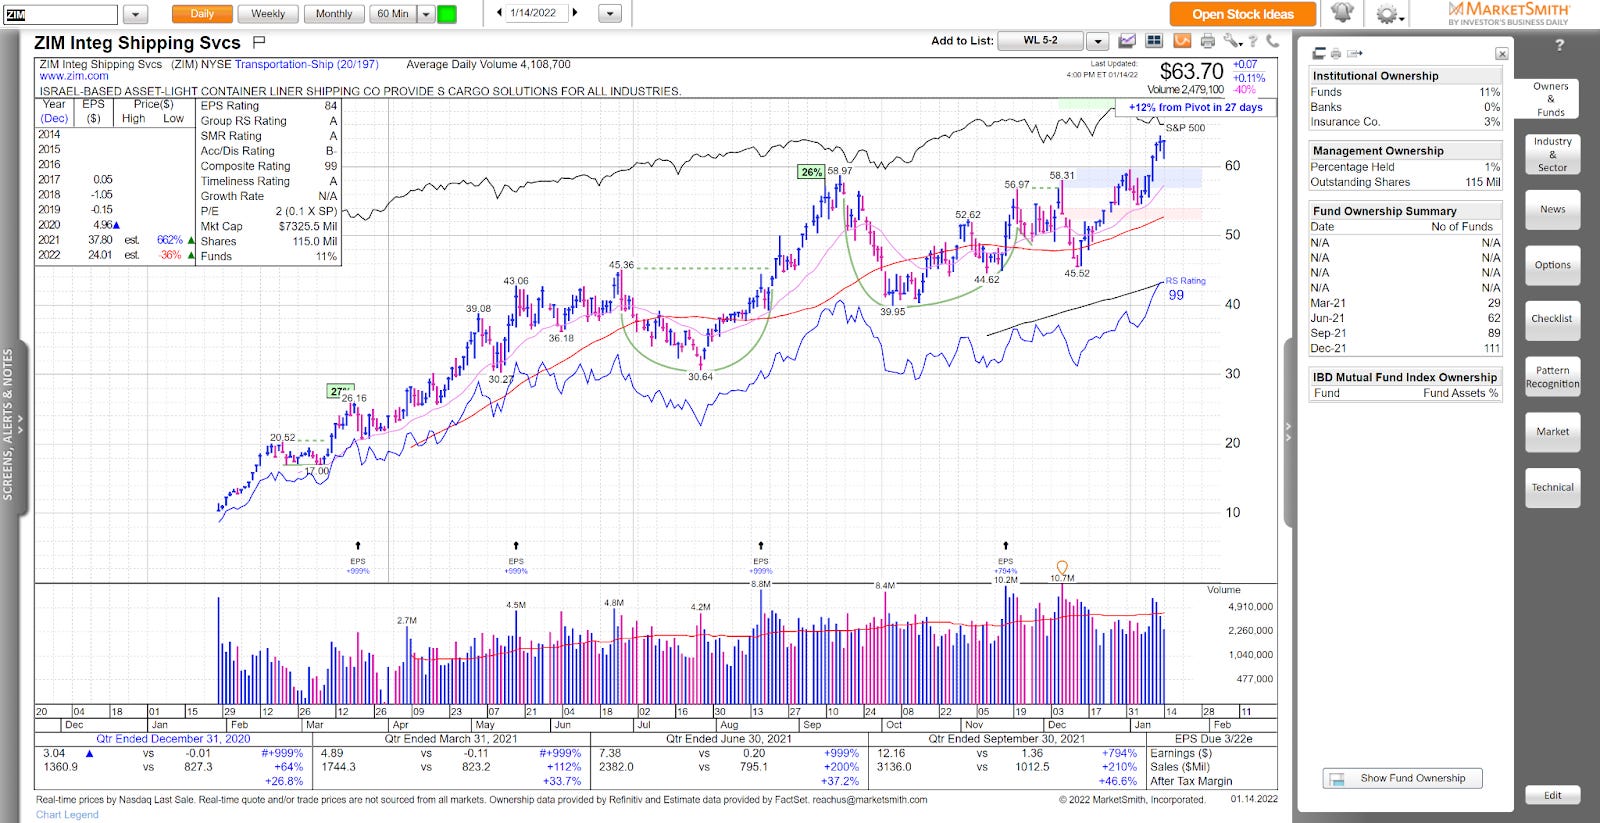This screenshot has height=823, width=1600.
Task: Print the chart using the toolbar printer icon
Action: [x=1208, y=41]
